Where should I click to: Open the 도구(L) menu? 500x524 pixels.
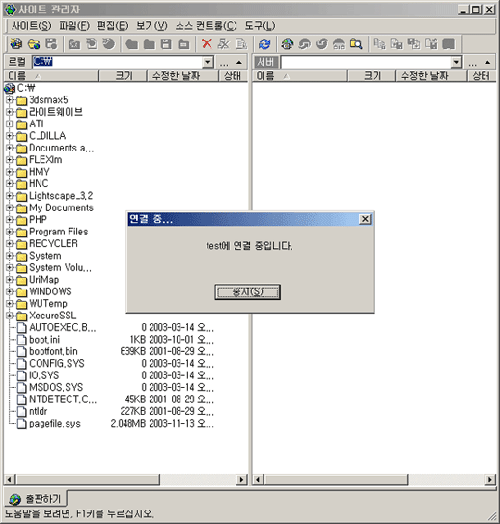click(x=260, y=26)
